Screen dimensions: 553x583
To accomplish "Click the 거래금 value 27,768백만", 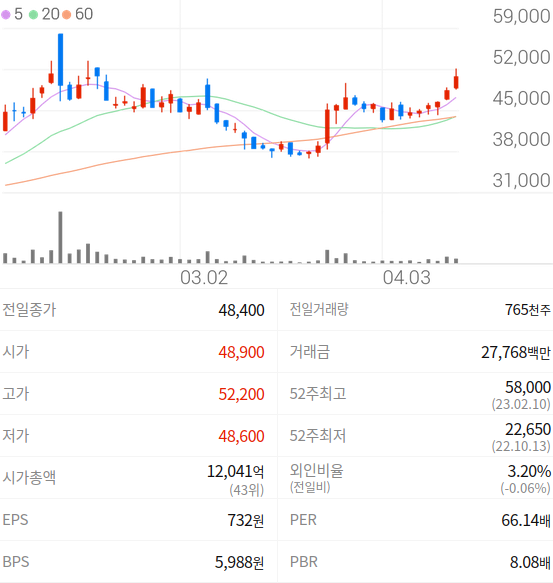I will [x=516, y=352].
